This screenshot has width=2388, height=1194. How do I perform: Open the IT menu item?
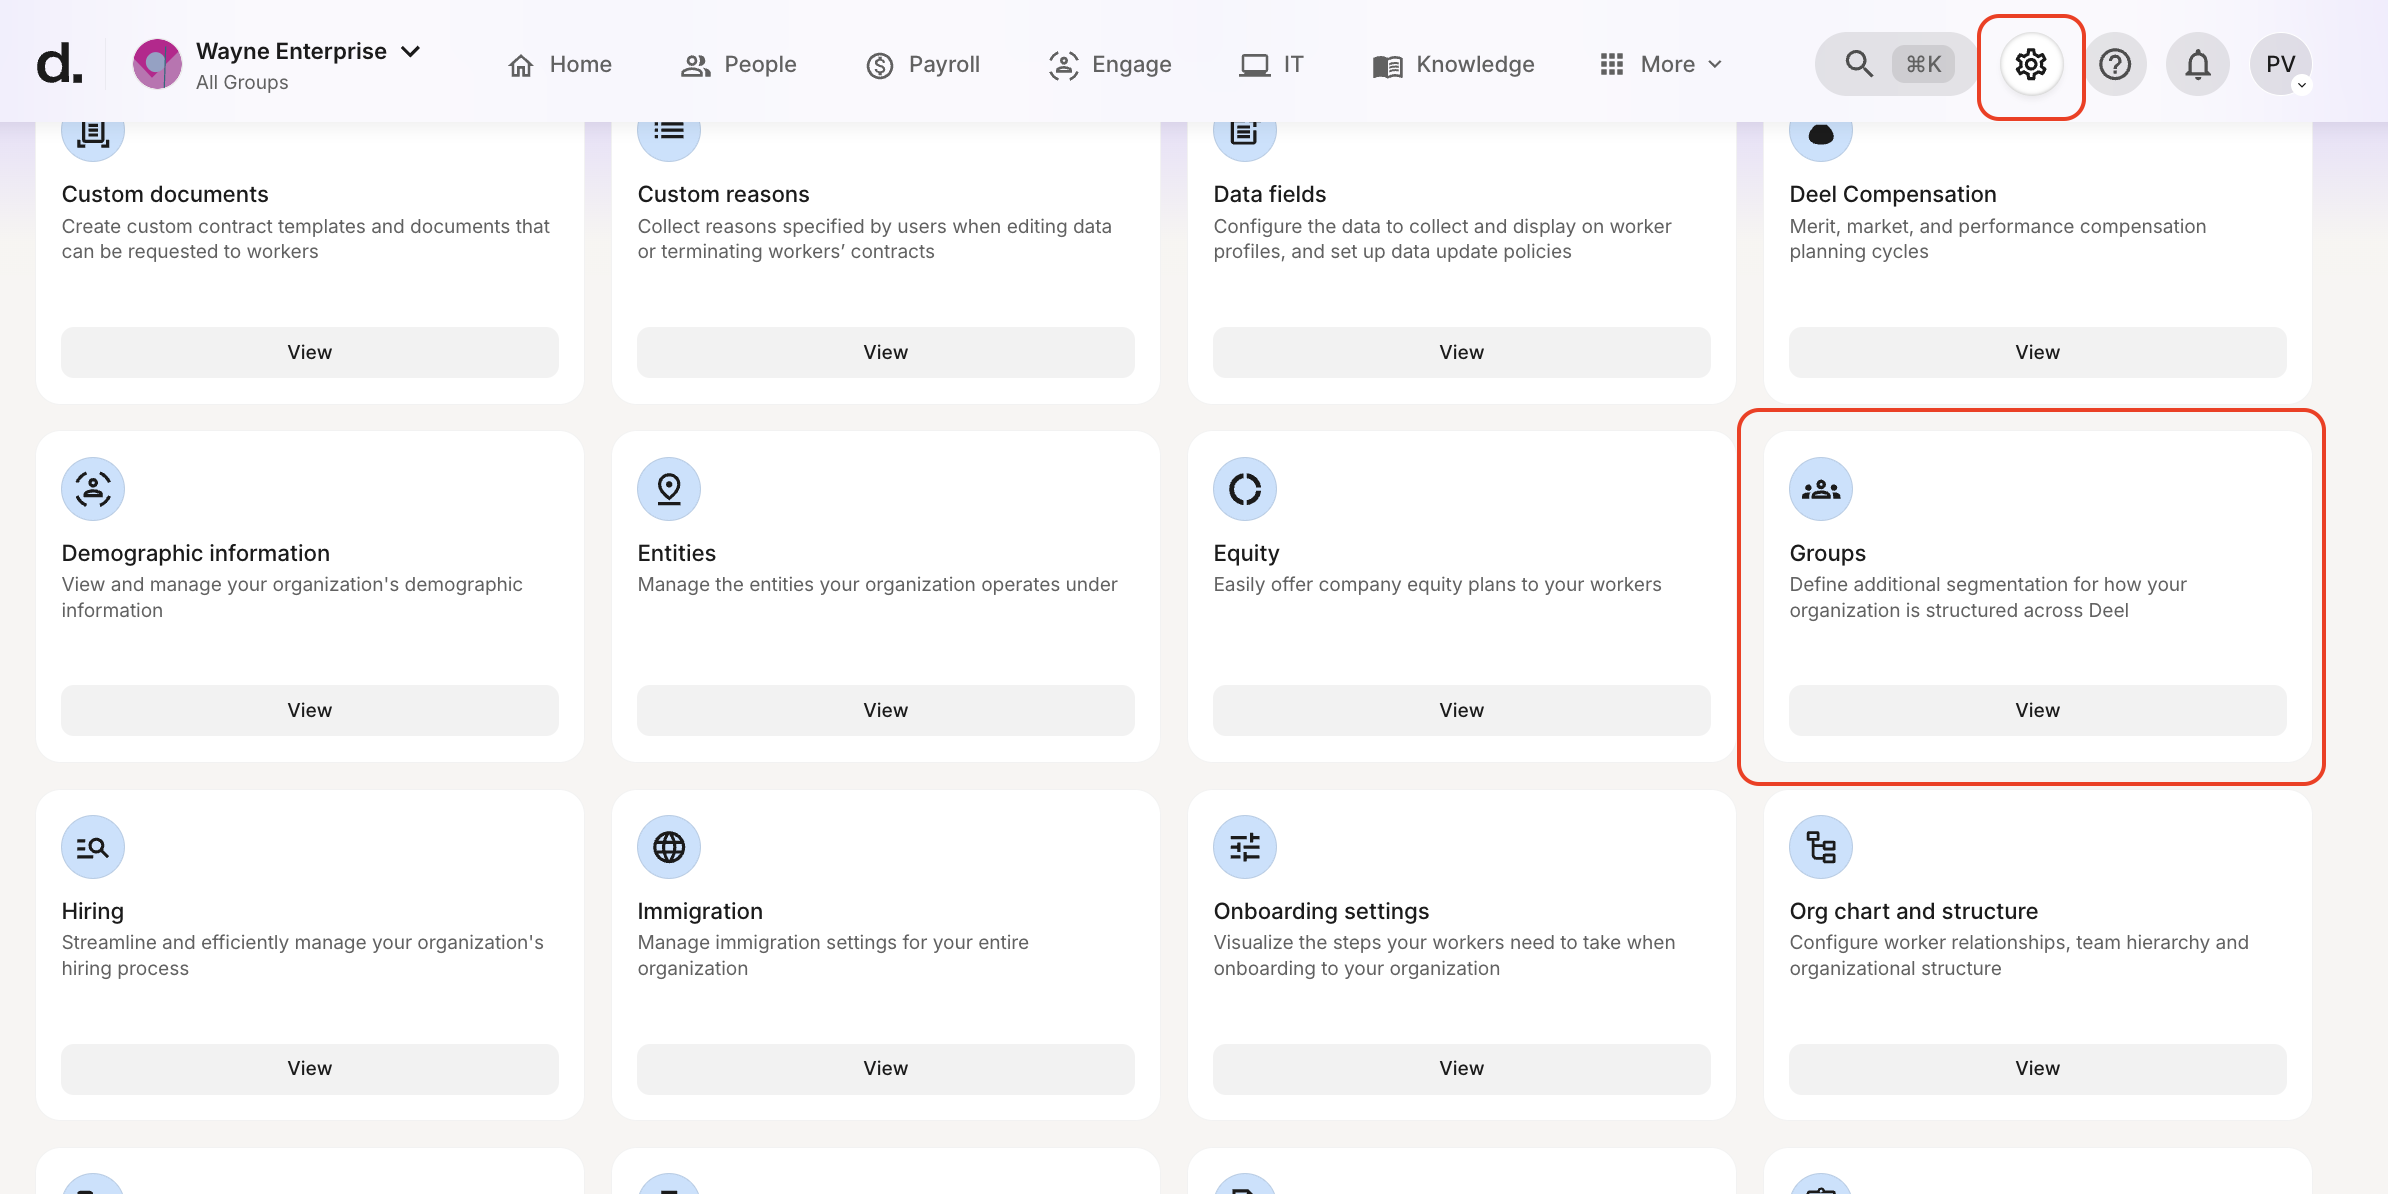[1271, 65]
